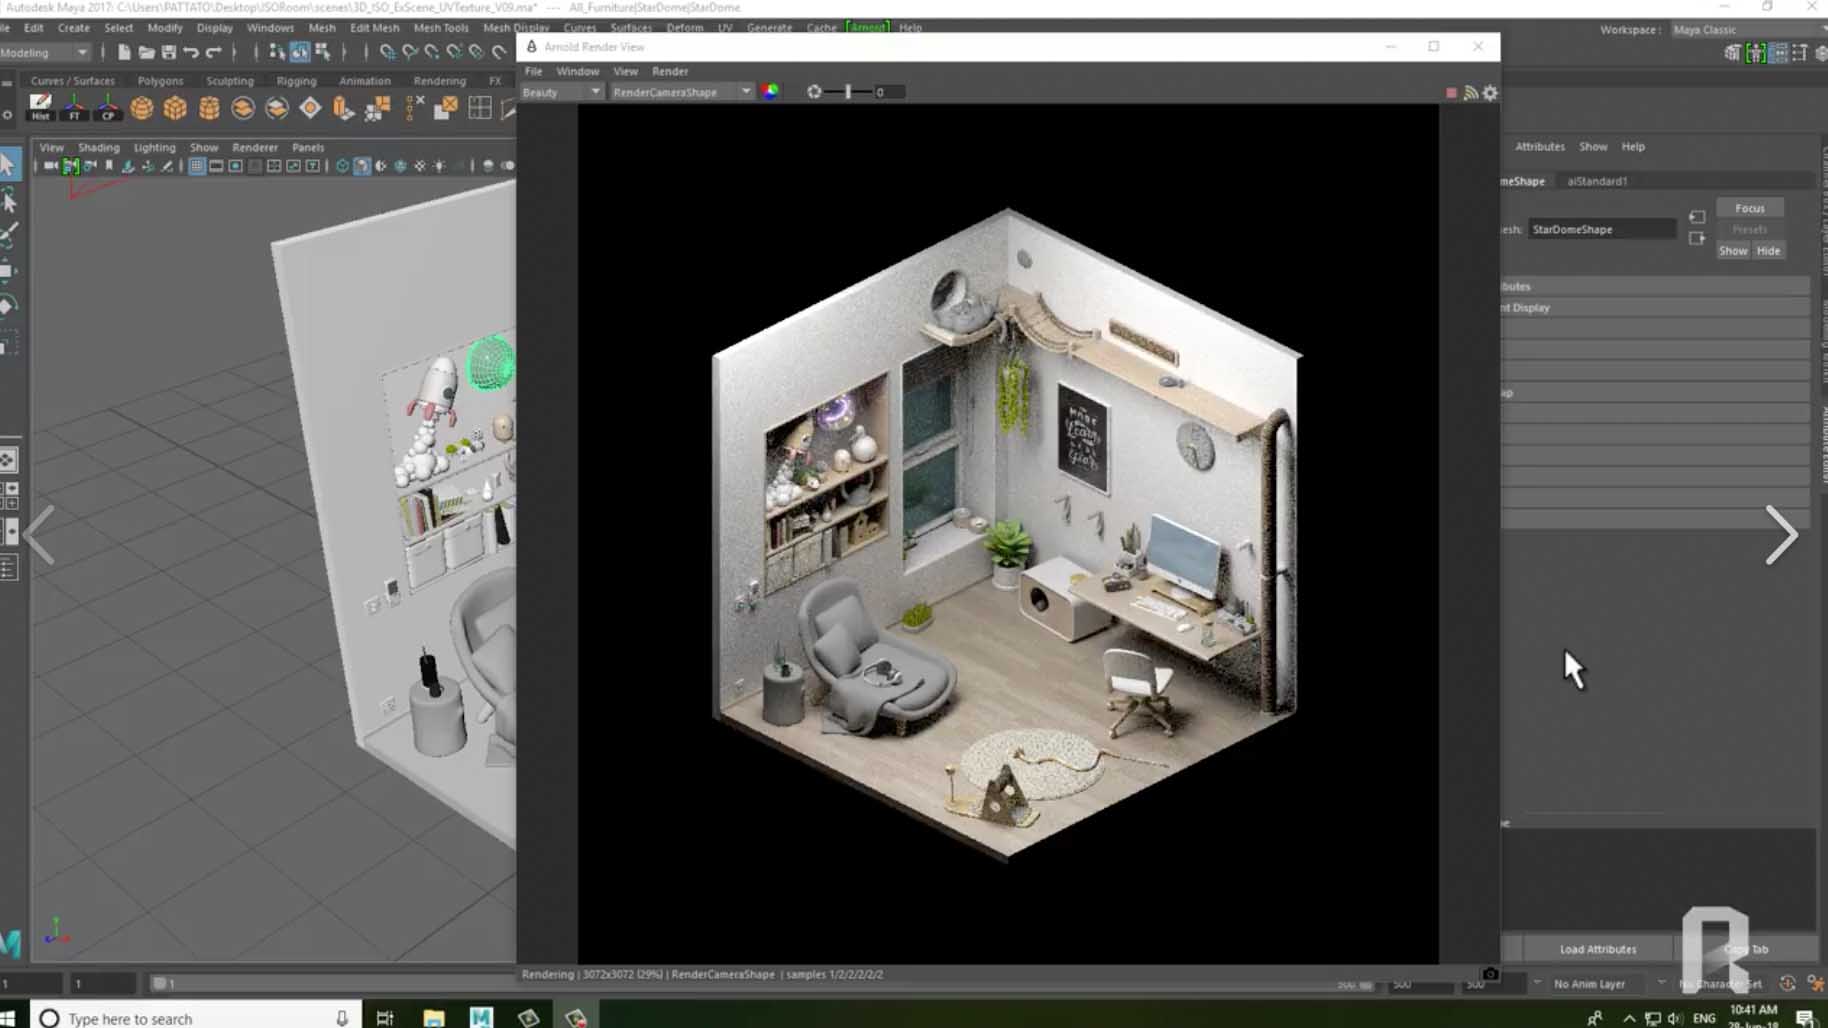Open Arnold Render View settings gear
The image size is (1828, 1028).
point(1490,93)
